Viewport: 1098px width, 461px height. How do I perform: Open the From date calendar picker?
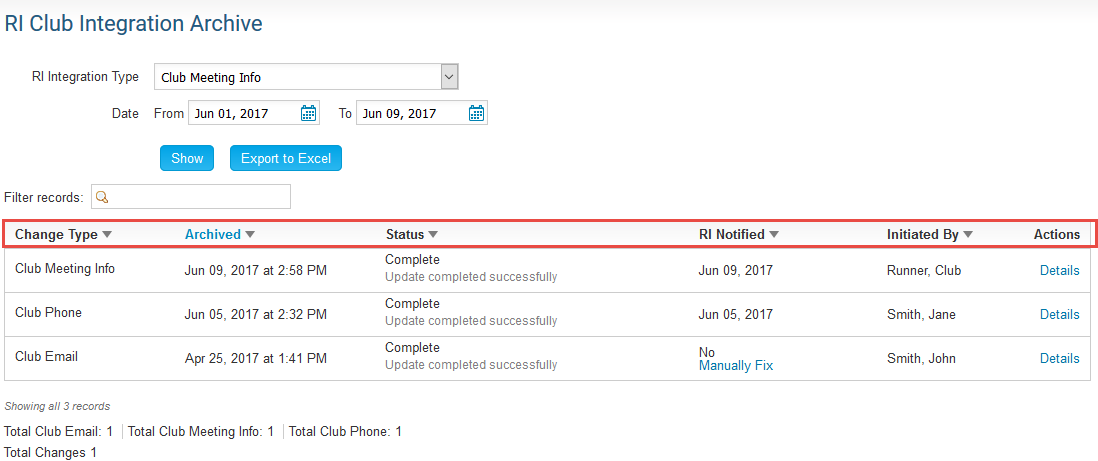pyautogui.click(x=309, y=113)
